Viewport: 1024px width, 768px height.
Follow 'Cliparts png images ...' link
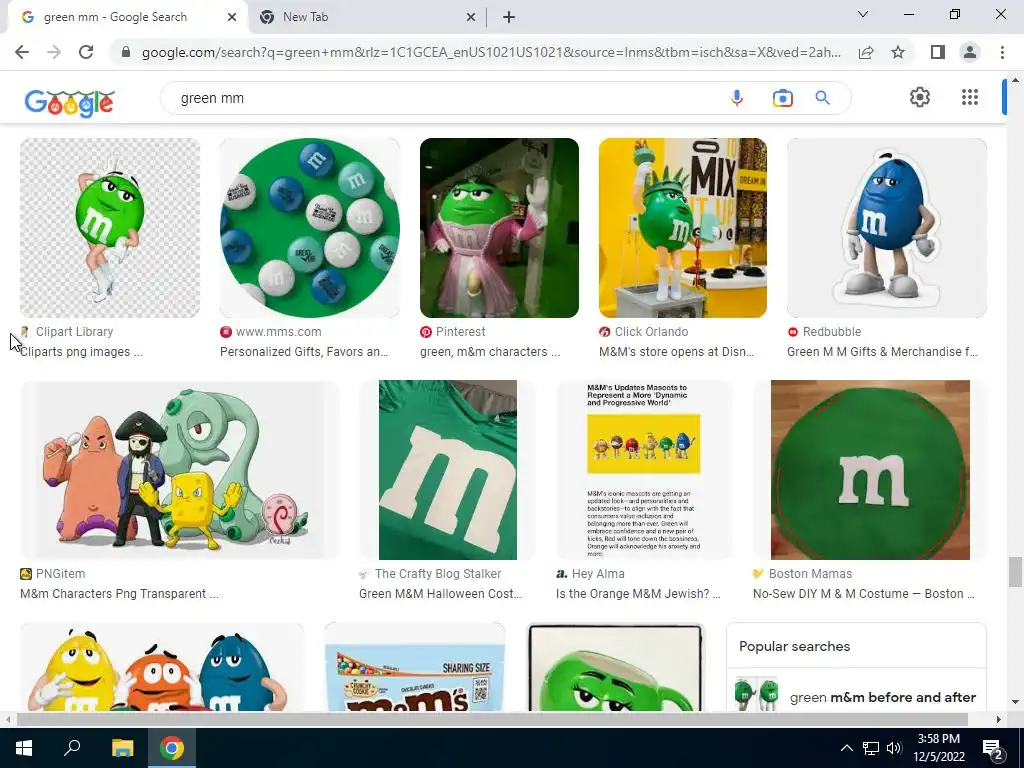(82, 351)
